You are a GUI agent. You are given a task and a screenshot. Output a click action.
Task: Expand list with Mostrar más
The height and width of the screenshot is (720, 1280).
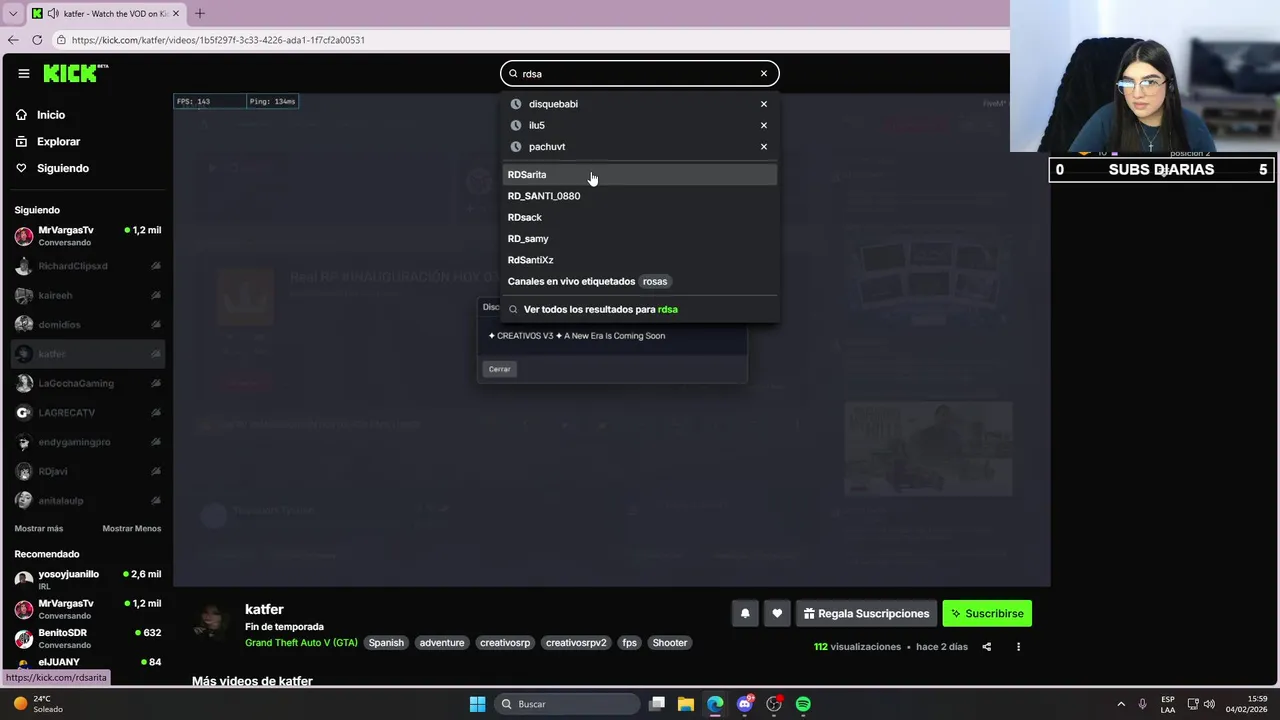(x=39, y=528)
